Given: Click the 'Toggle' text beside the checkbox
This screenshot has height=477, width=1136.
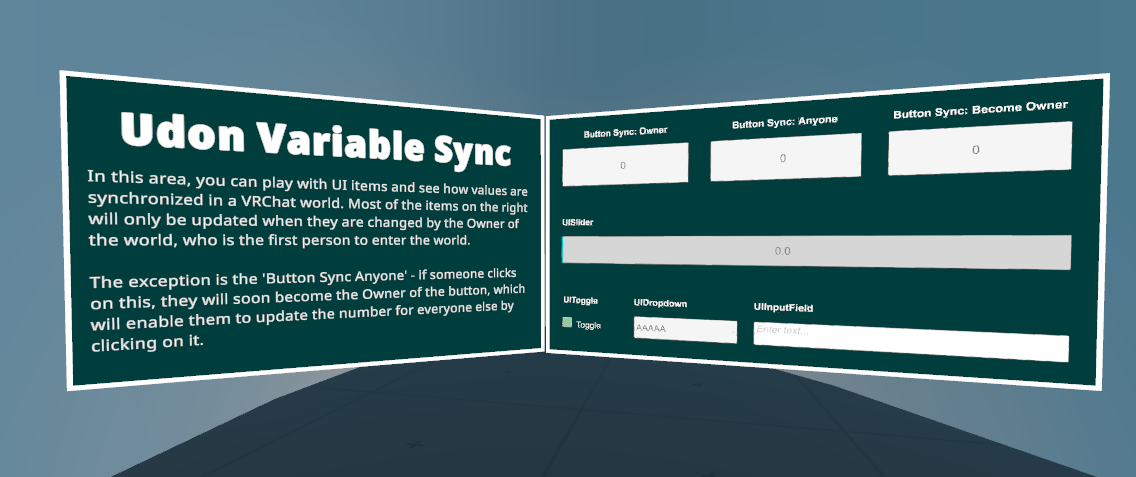Looking at the screenshot, I should point(588,325).
